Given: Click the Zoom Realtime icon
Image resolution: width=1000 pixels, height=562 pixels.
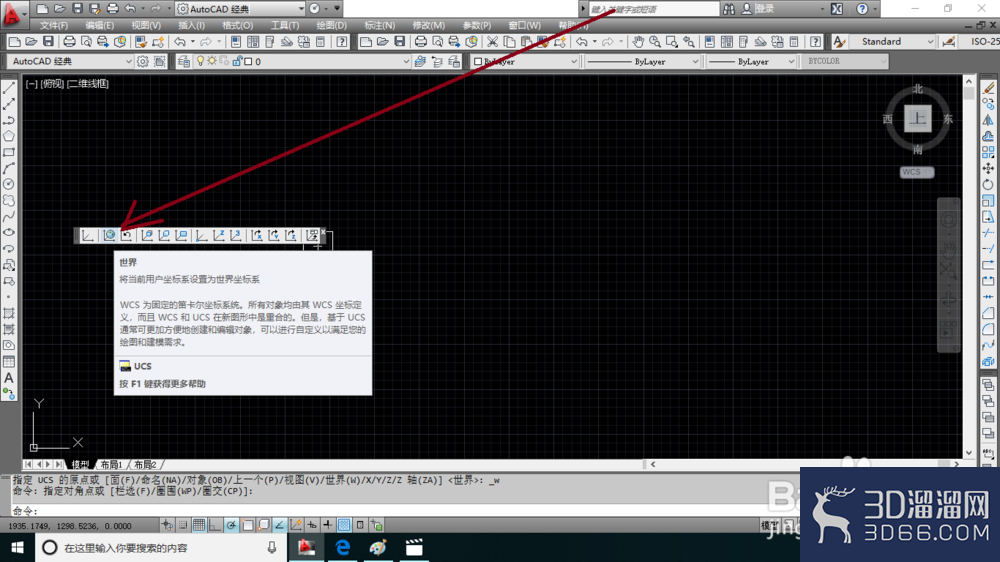Looking at the screenshot, I should point(655,41).
